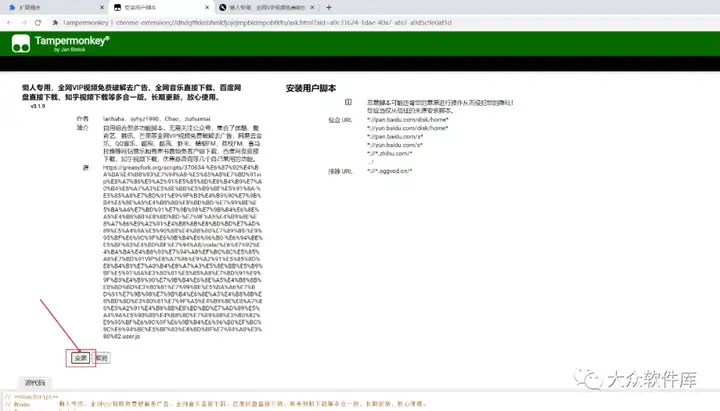Screen dimensions: 720x411
Task: Open a new browser tab with plus
Action: [x=329, y=7]
